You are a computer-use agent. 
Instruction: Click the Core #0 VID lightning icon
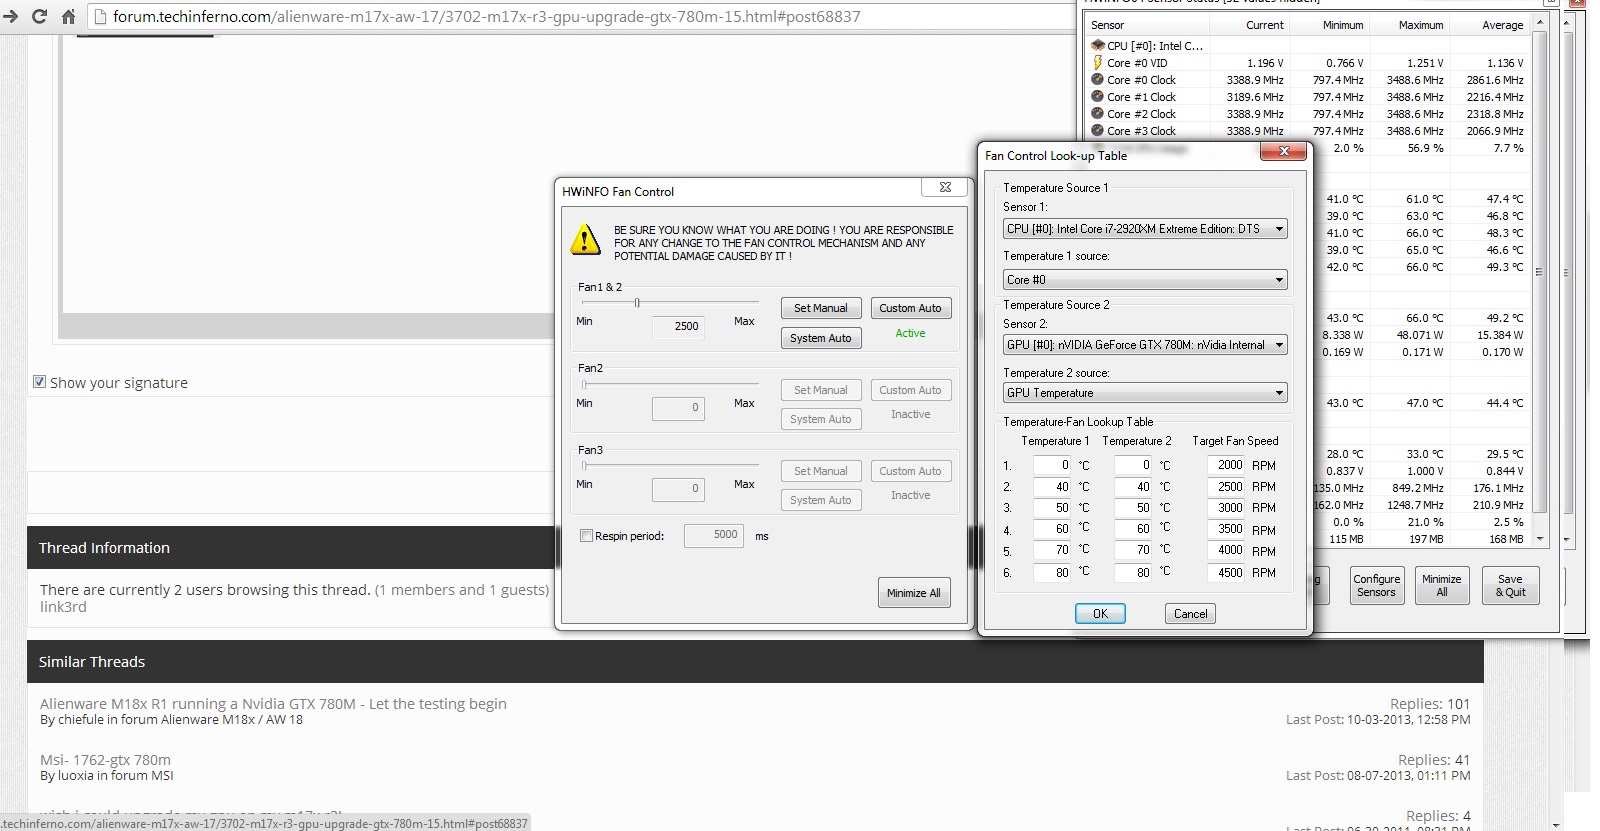pos(1098,62)
